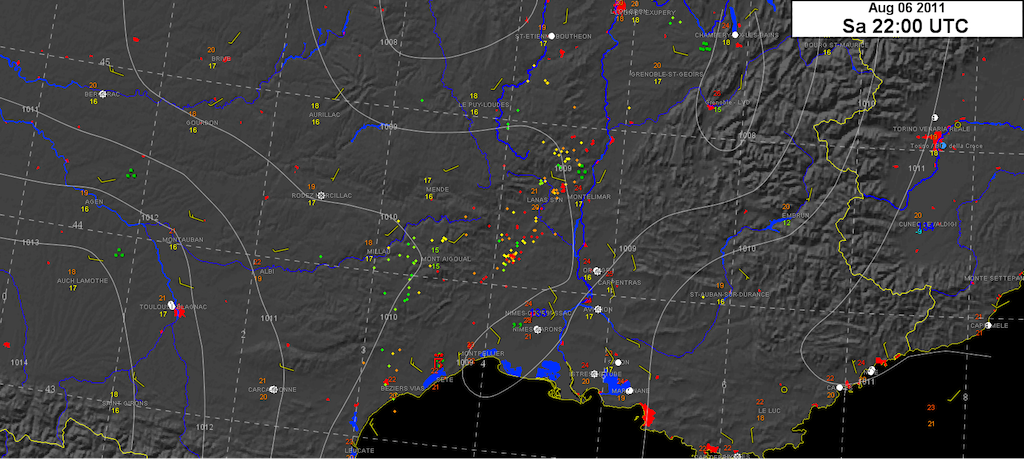Select the Rodez Marcillac station sky-cover symbol
This screenshot has width=1024, height=459.
click(x=321, y=195)
